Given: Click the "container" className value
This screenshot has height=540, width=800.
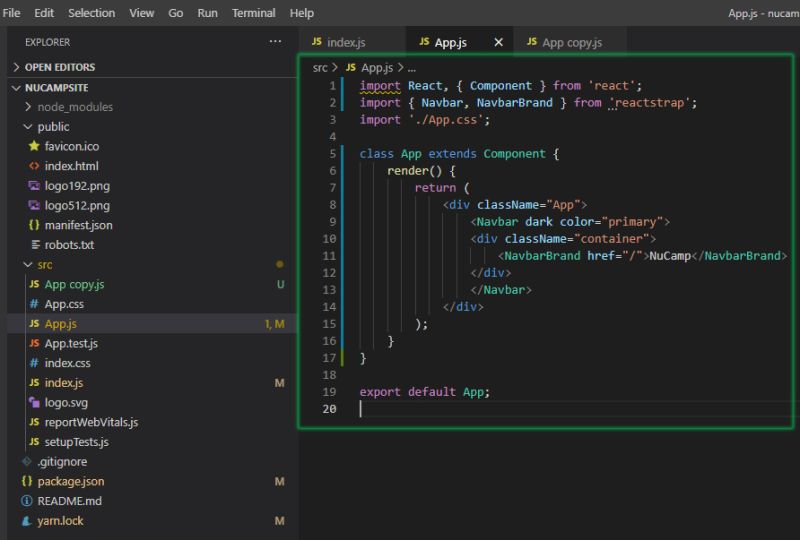Looking at the screenshot, I should click(x=612, y=239).
